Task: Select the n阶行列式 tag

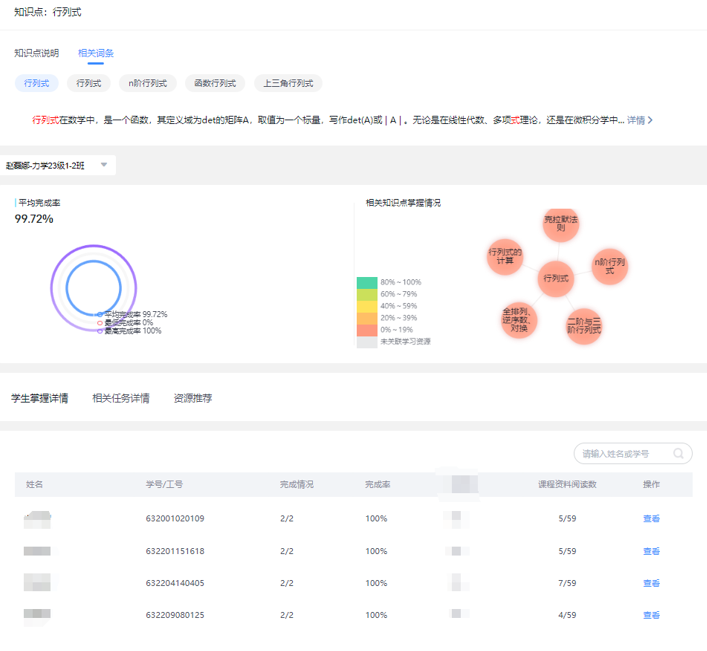Action: click(x=148, y=83)
